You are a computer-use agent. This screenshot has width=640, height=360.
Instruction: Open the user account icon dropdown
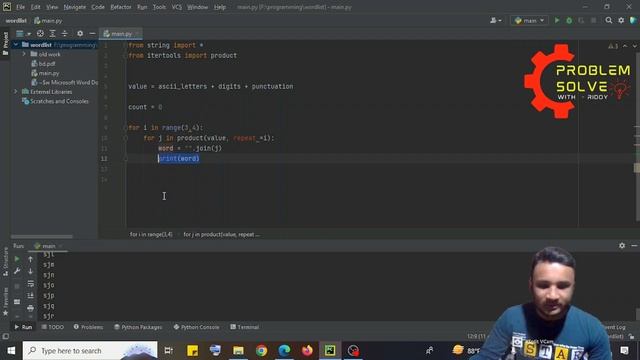point(496,20)
